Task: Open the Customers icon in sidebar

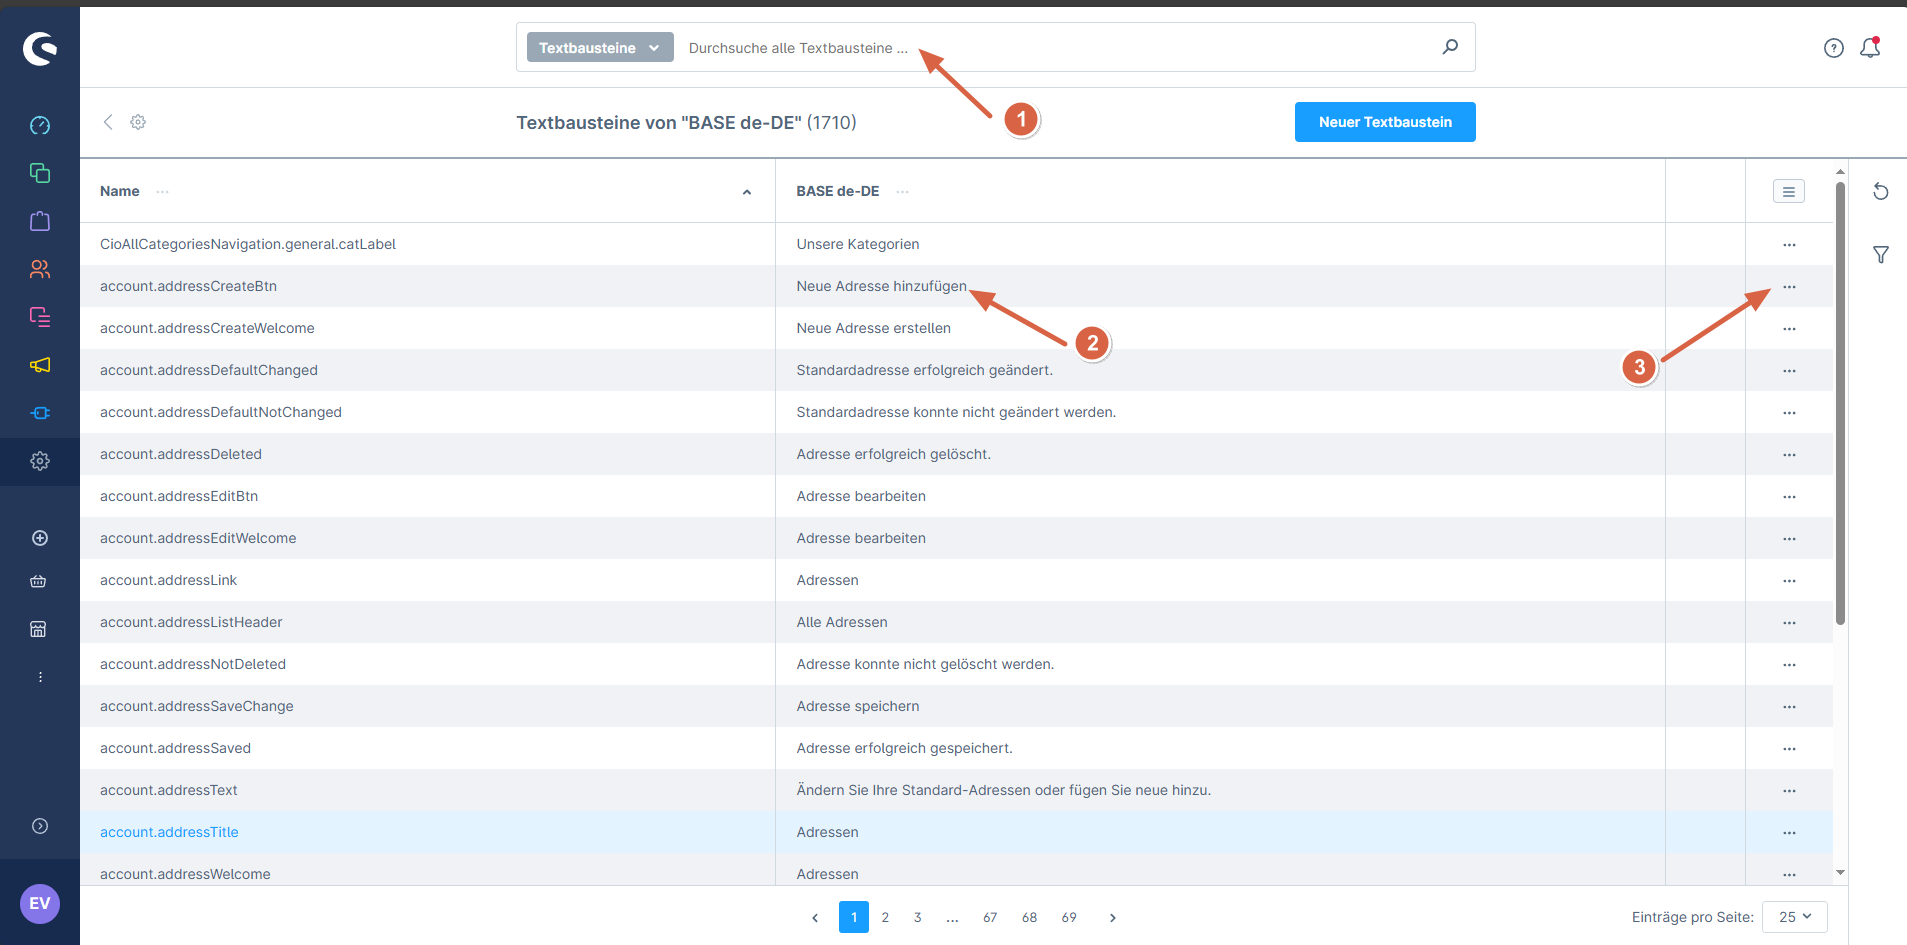Action: tap(40, 269)
